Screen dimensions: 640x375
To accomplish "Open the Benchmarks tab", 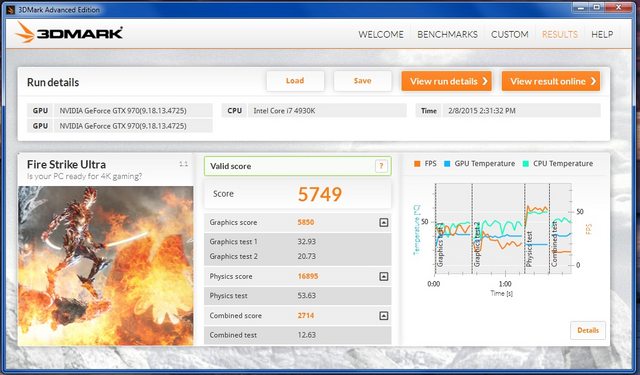I will [447, 35].
